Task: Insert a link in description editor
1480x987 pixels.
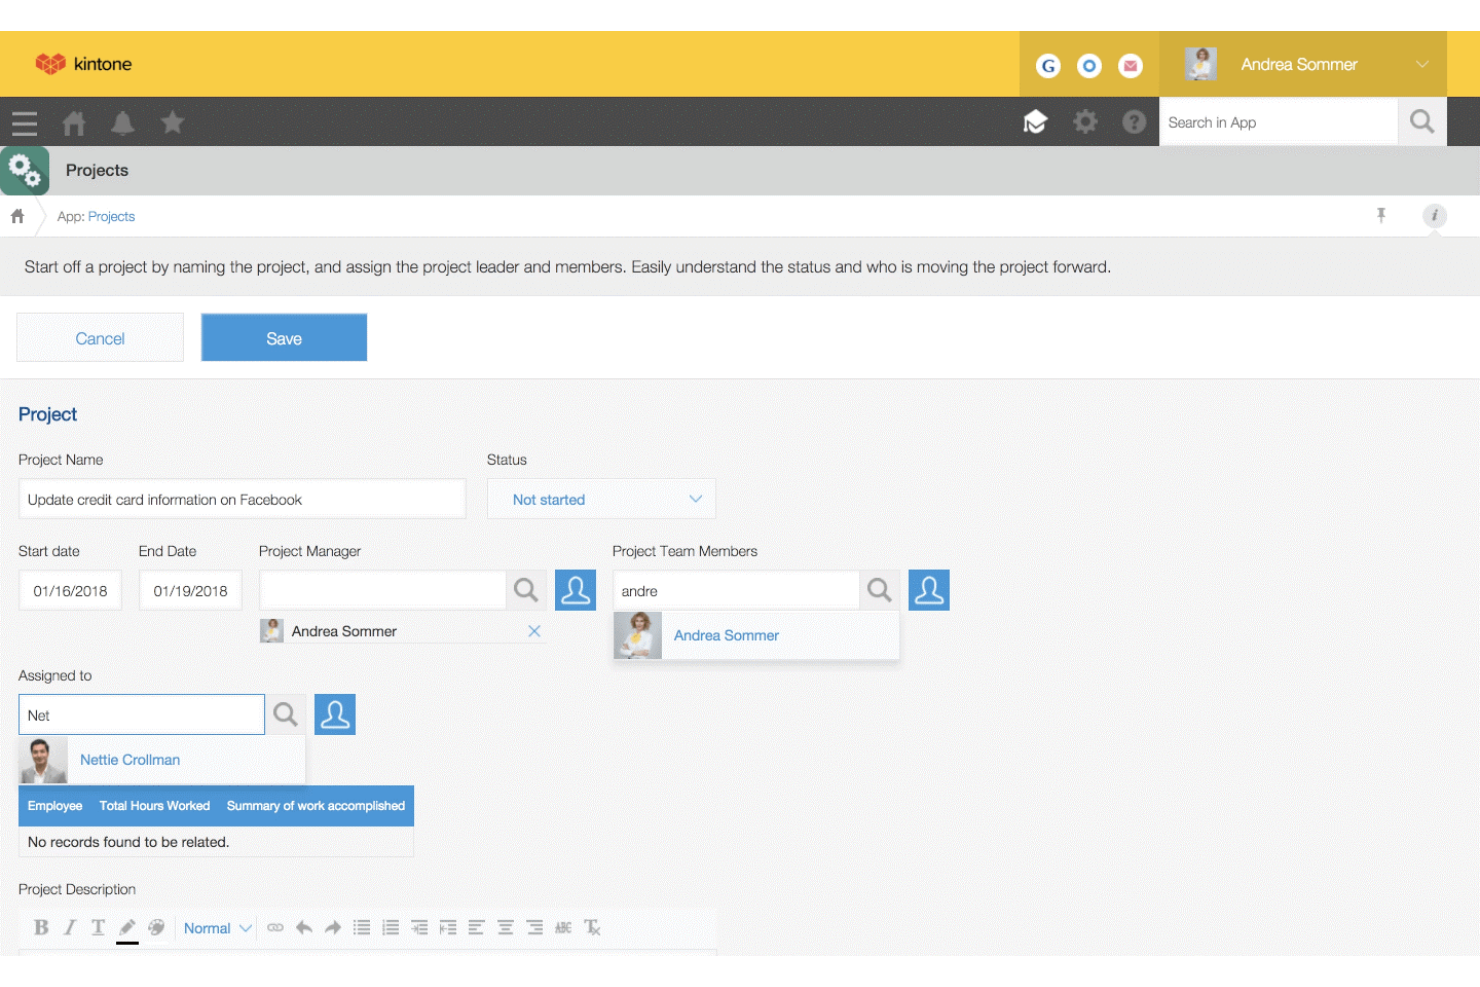Action: click(x=275, y=927)
